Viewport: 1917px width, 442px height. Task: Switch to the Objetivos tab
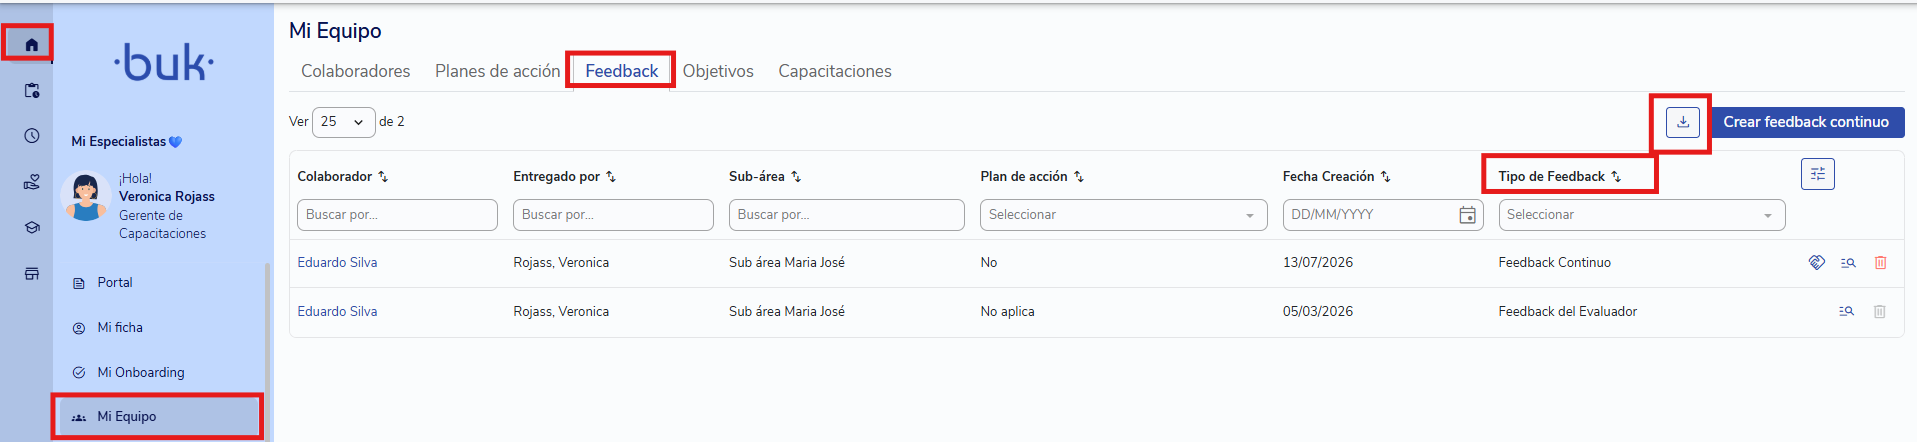tap(718, 71)
